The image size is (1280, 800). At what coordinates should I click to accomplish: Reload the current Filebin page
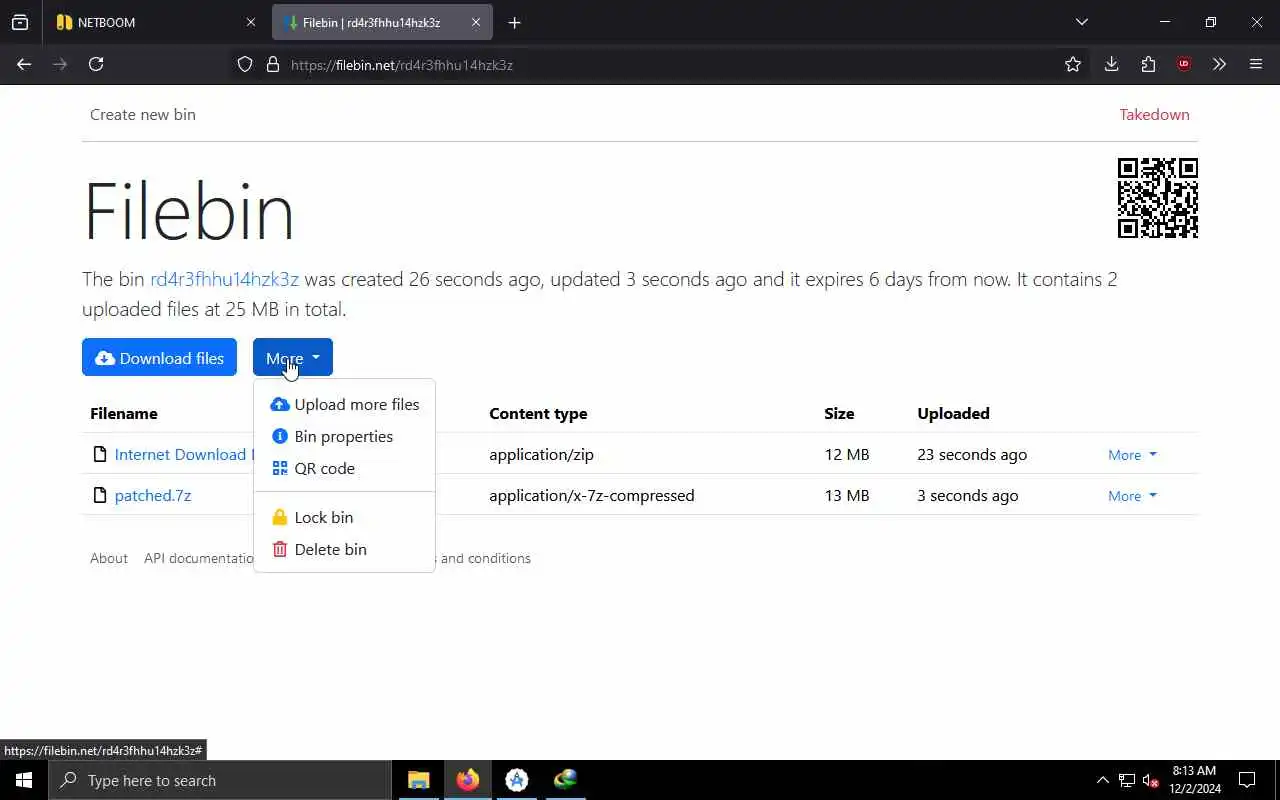coord(96,64)
